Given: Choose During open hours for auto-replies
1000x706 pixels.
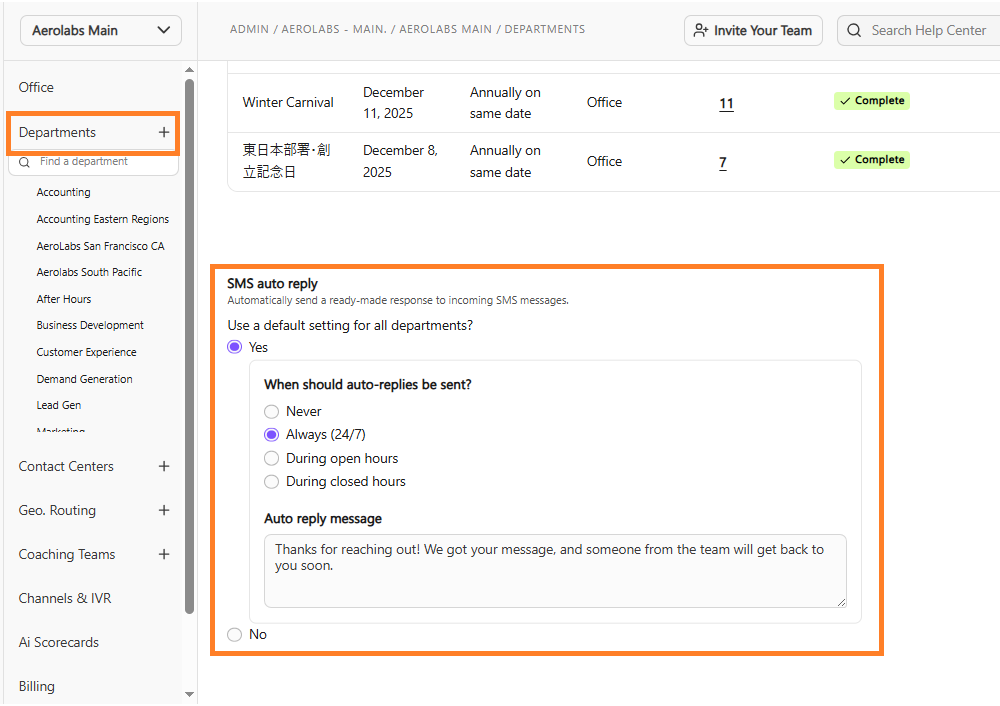Looking at the screenshot, I should pos(272,459).
